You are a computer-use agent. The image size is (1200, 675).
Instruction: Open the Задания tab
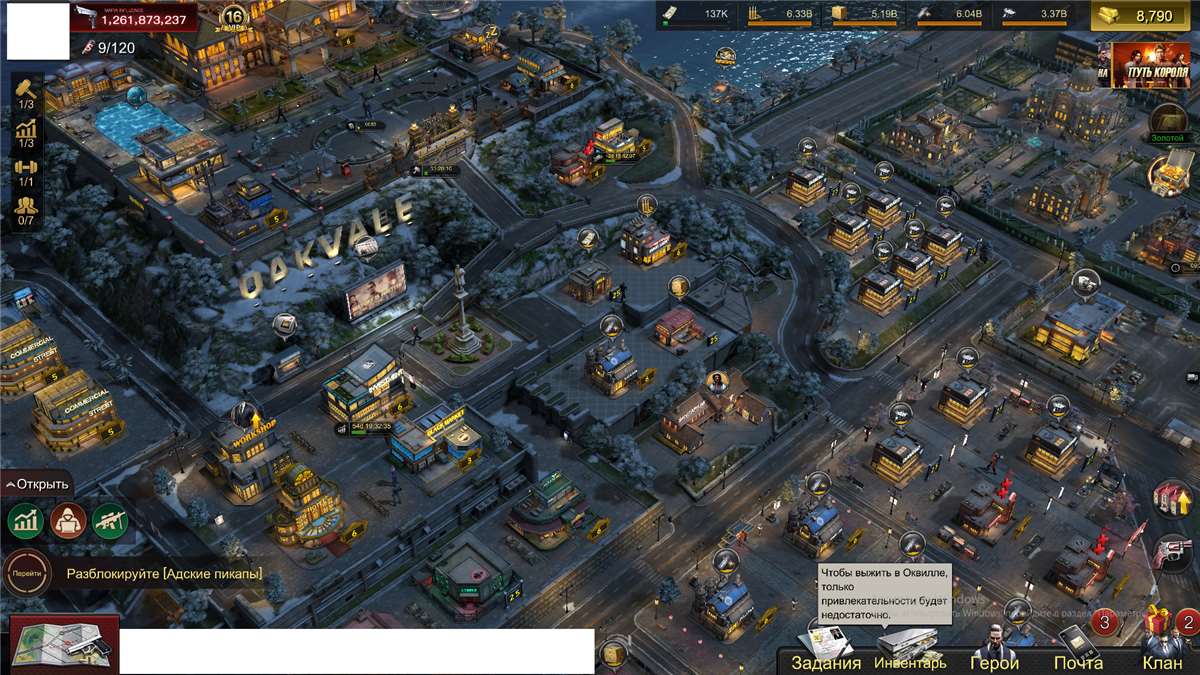[x=825, y=651]
